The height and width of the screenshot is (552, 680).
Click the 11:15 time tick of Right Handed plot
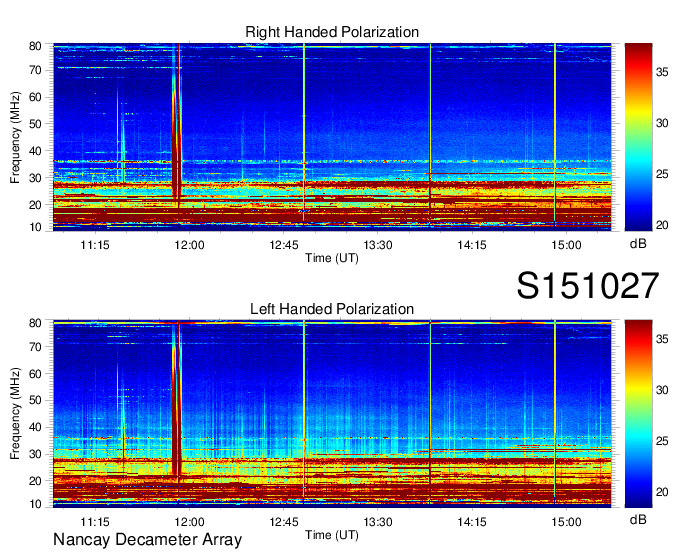tap(95, 245)
